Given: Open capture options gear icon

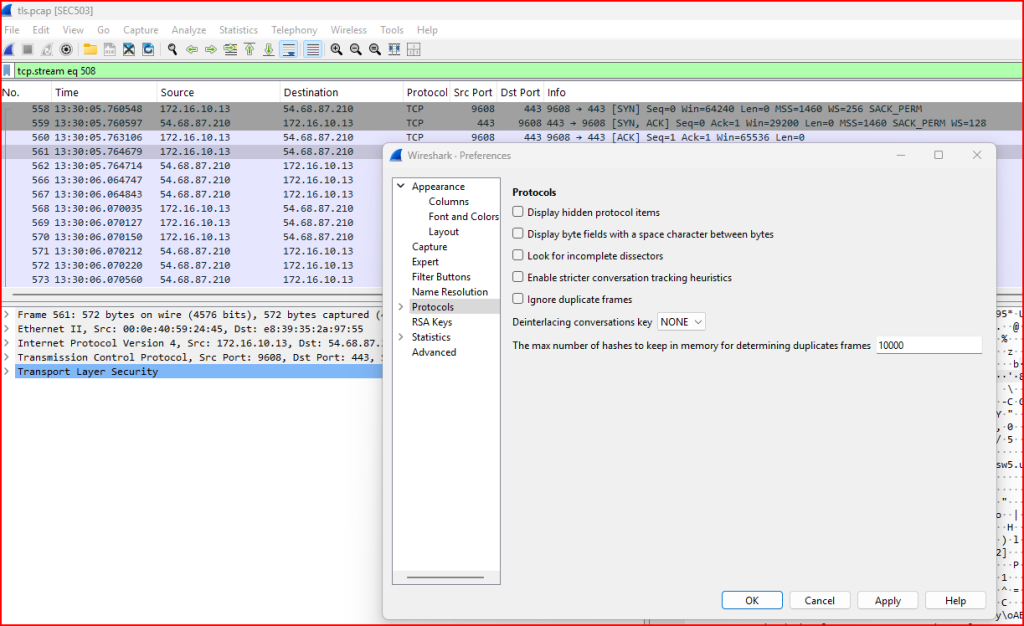Looking at the screenshot, I should point(66,50).
